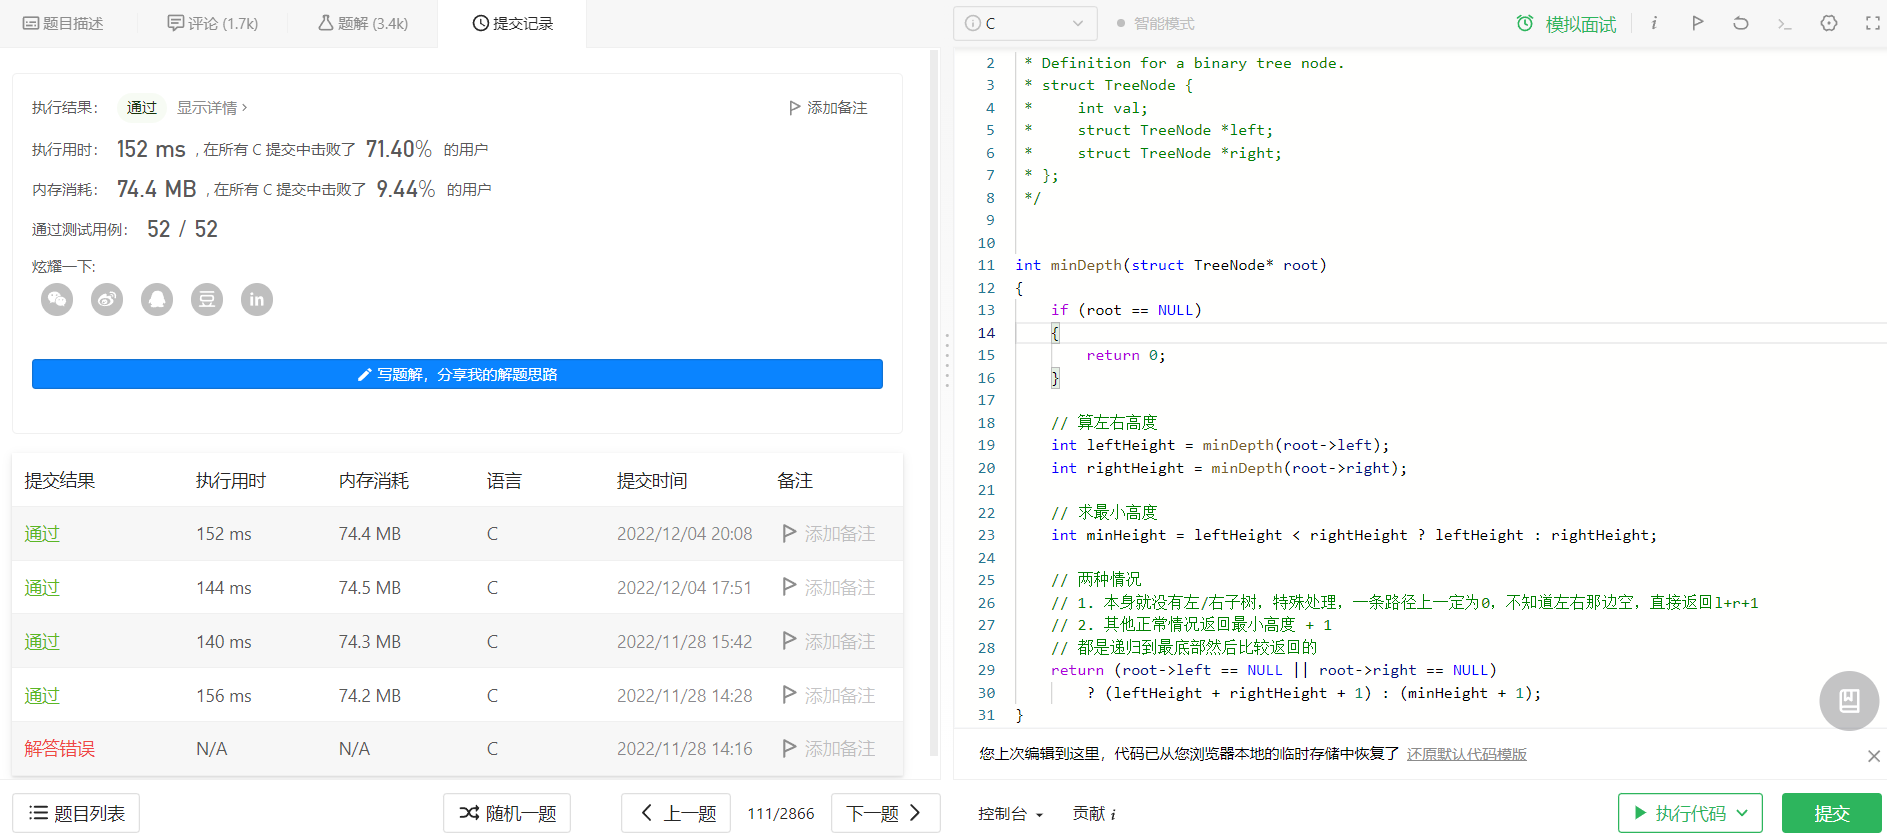1887x840 pixels.
Task: Share result via Weibo icon
Action: click(x=107, y=299)
